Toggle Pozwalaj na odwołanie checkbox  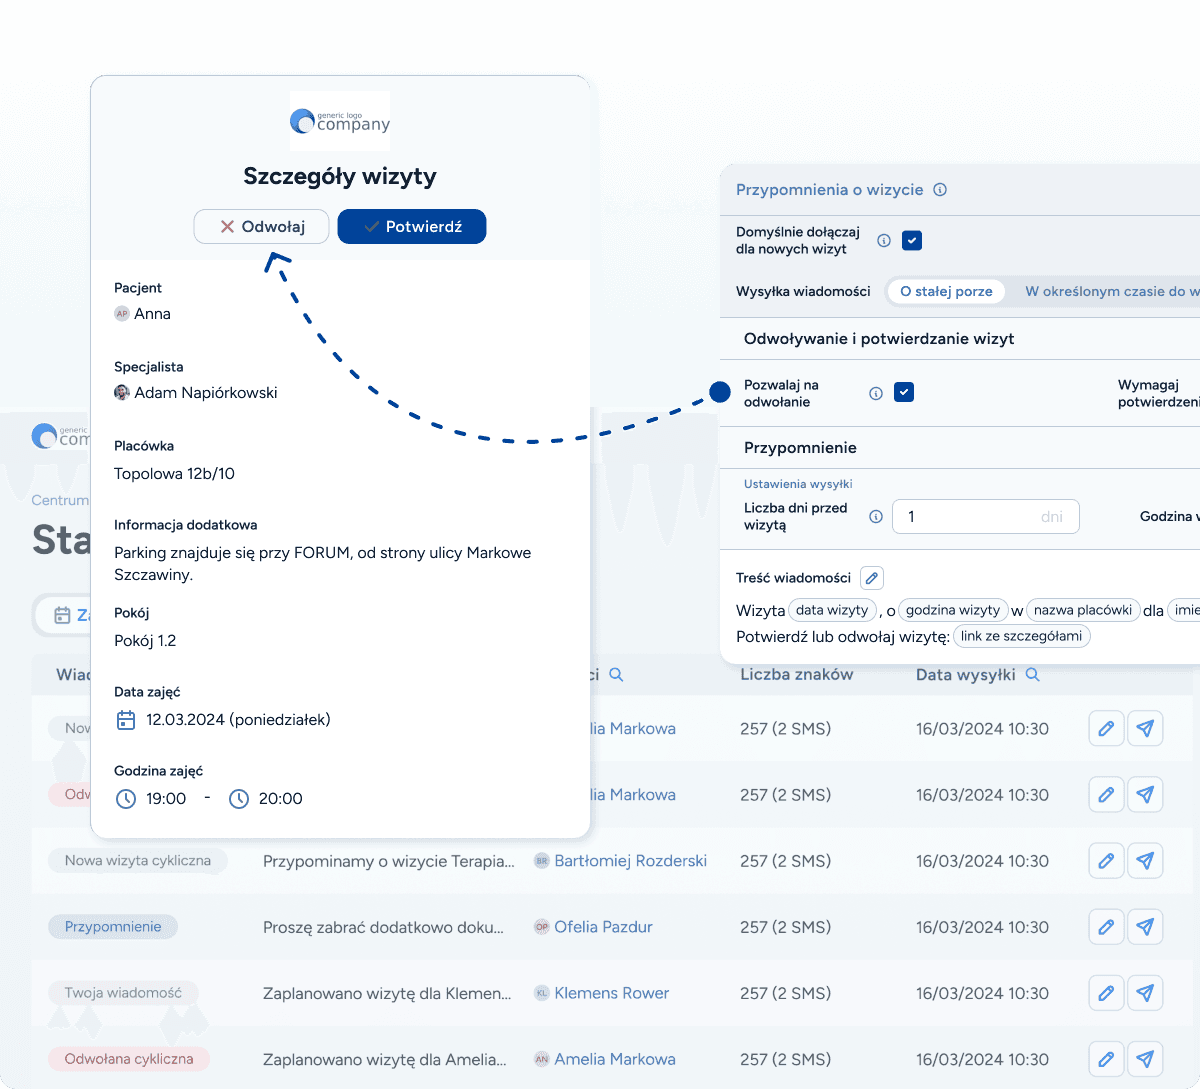tap(904, 393)
